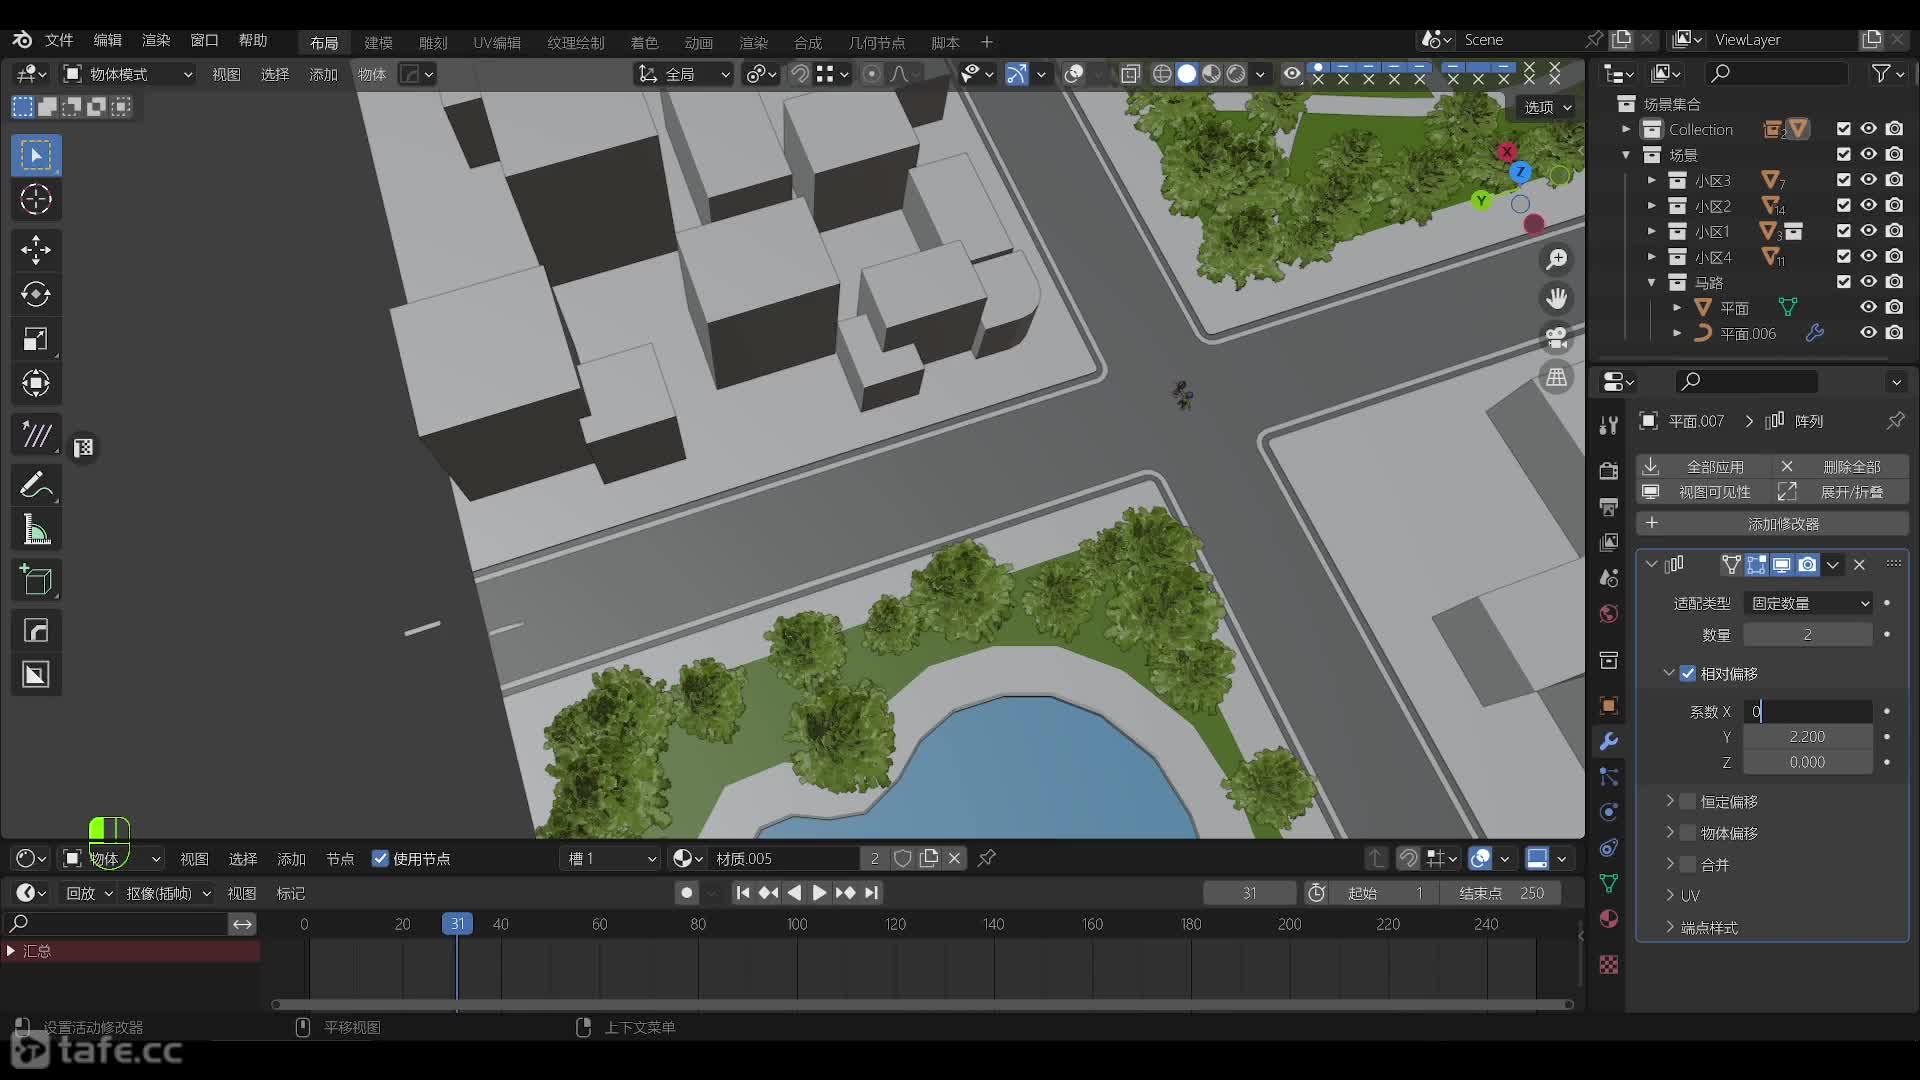This screenshot has width=1920, height=1080.
Task: Switch to wireframe viewport shading
Action: [x=1162, y=74]
